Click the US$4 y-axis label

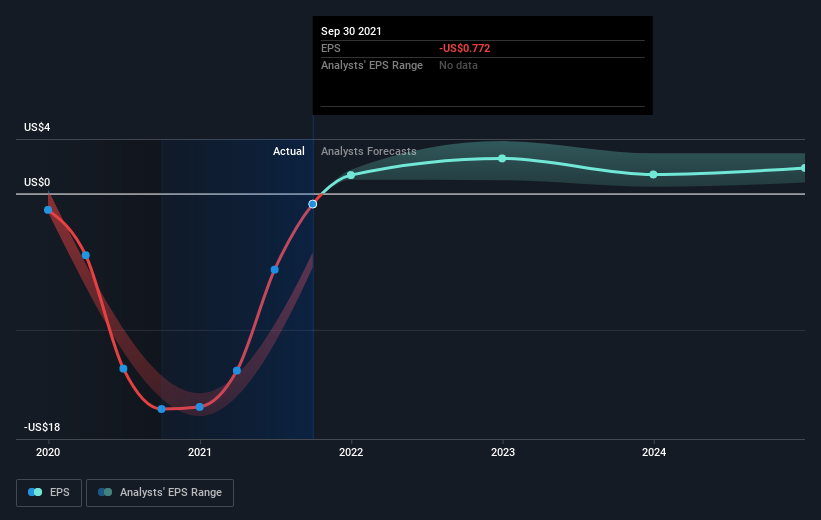click(37, 127)
